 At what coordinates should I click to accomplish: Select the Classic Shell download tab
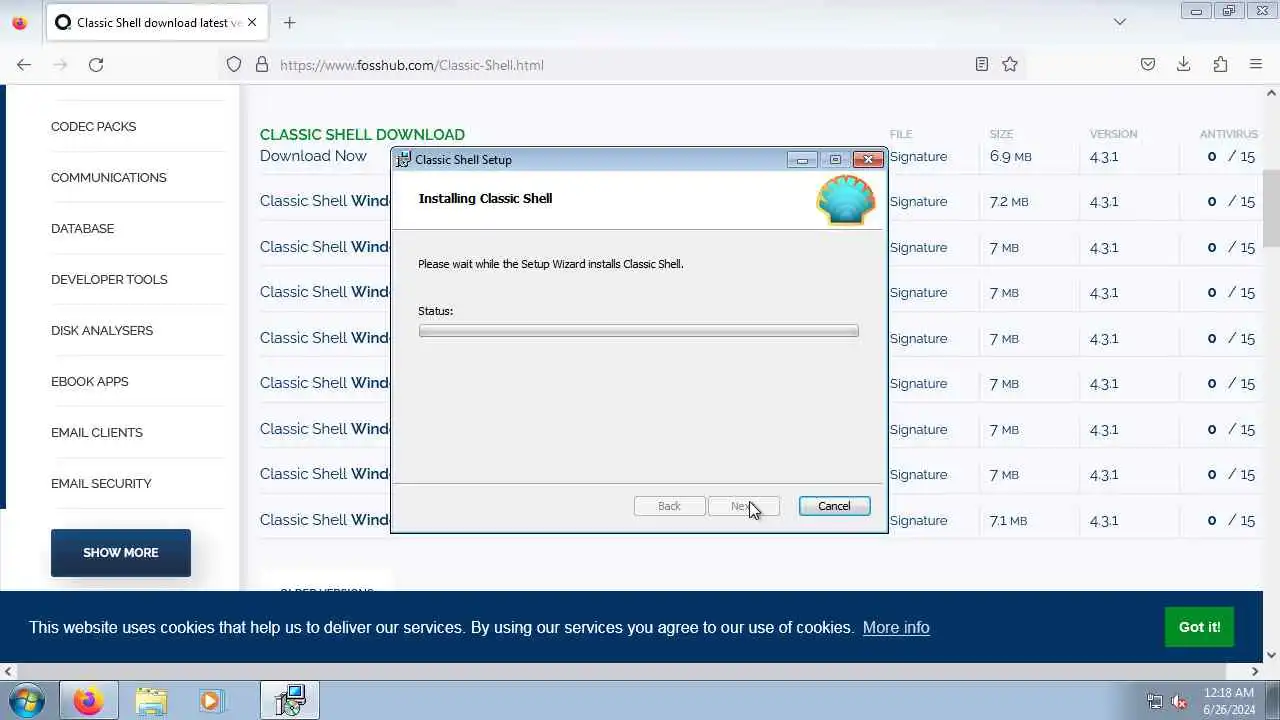pyautogui.click(x=155, y=22)
